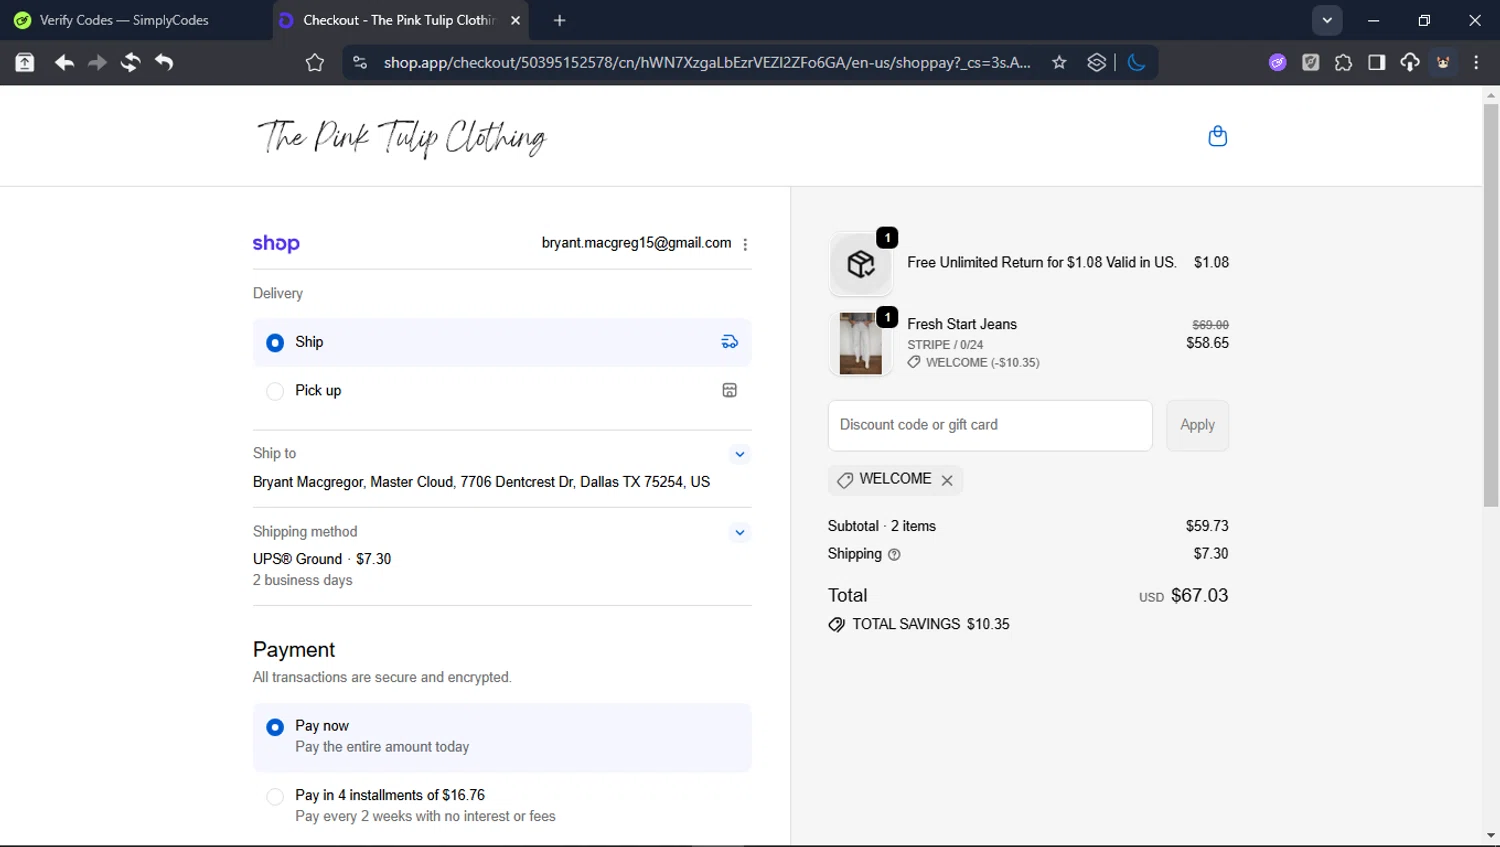Bookmark this page with the address bar star
The image size is (1500, 847).
click(x=1059, y=63)
